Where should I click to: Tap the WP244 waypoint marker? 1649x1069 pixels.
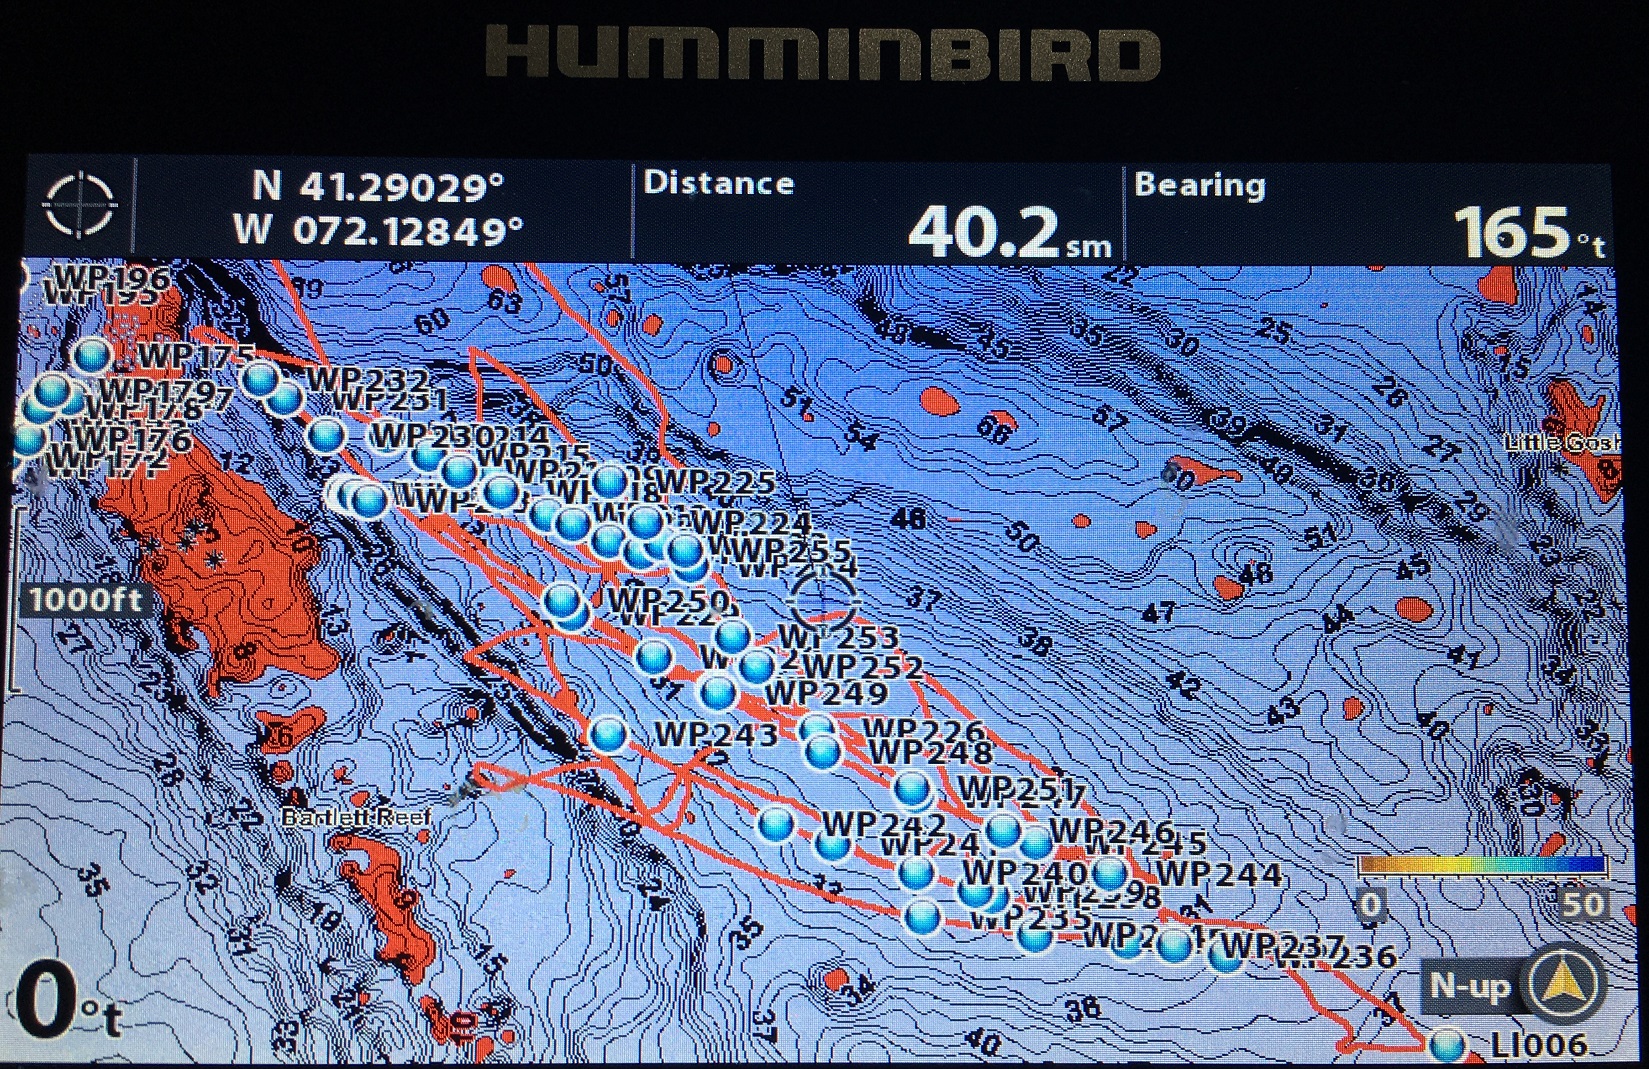tap(1108, 872)
